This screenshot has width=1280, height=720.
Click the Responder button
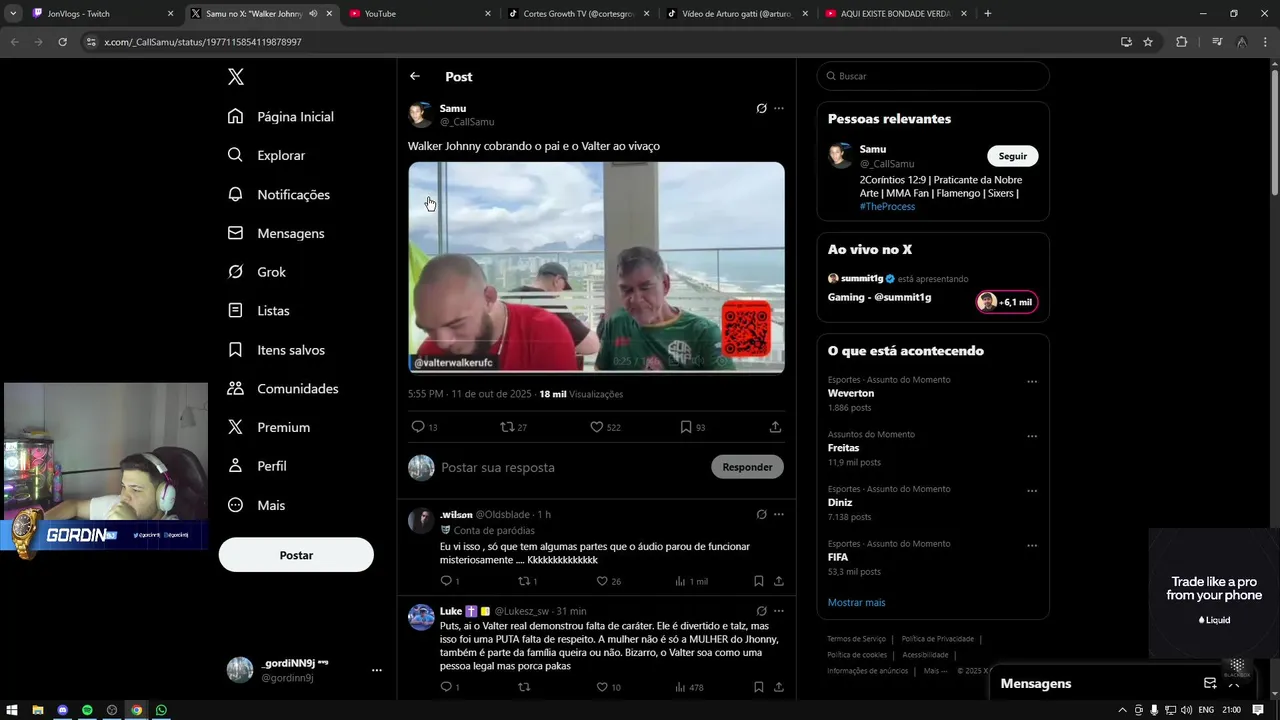(747, 467)
